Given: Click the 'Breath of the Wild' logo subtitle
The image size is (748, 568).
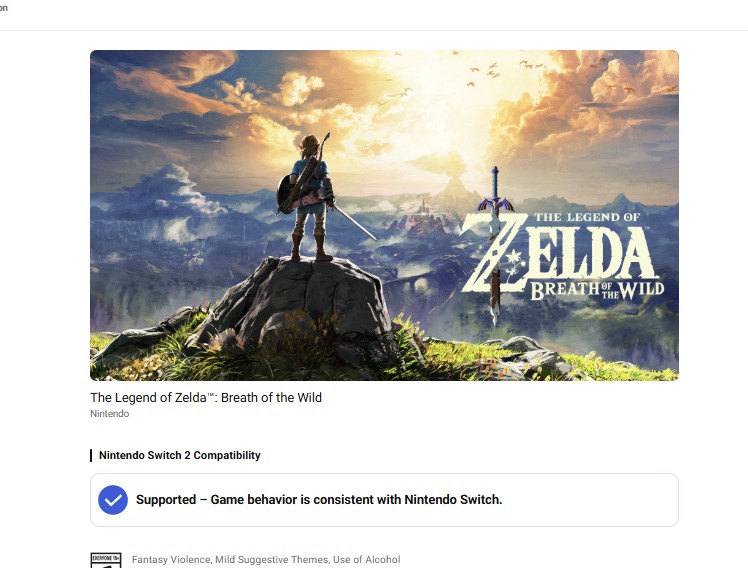Looking at the screenshot, I should [x=597, y=290].
